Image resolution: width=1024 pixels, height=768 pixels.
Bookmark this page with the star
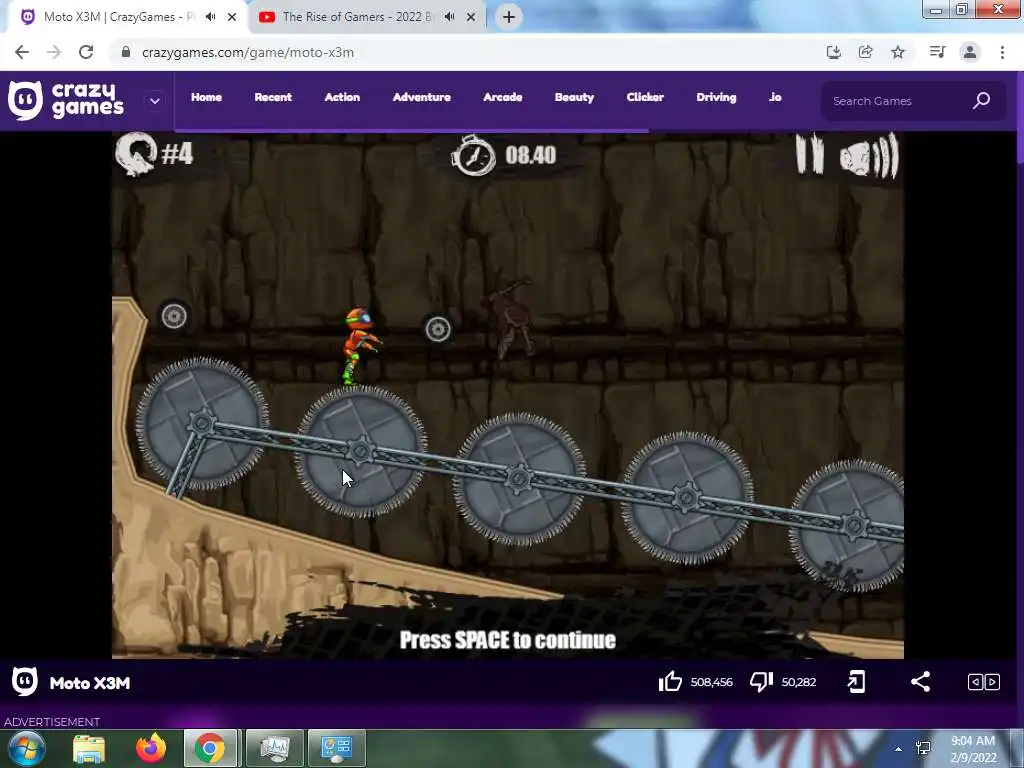[x=898, y=52]
